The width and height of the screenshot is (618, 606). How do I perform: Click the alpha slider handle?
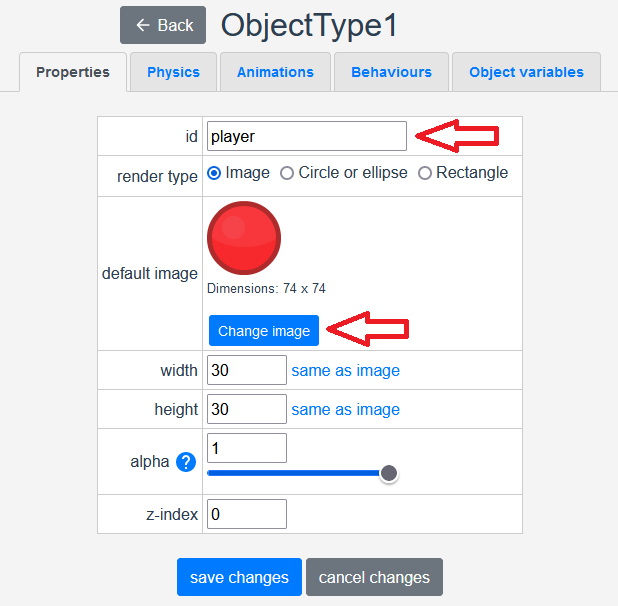click(389, 473)
